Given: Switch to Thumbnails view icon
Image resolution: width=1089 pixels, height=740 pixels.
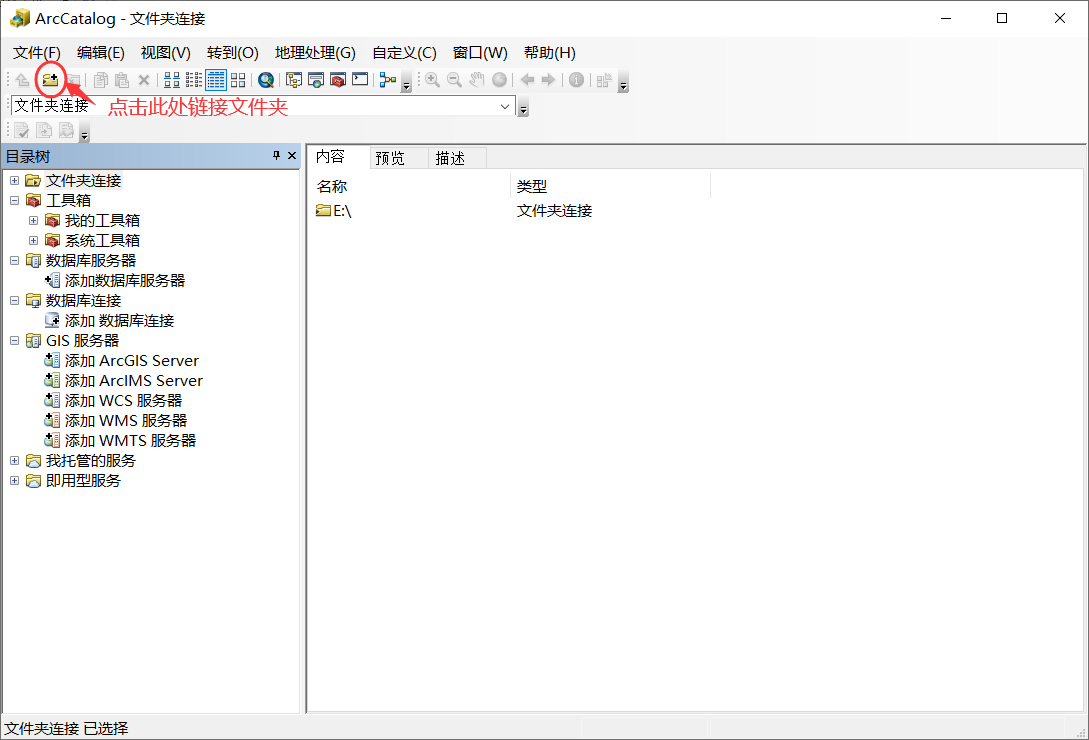Looking at the screenshot, I should click(x=238, y=80).
